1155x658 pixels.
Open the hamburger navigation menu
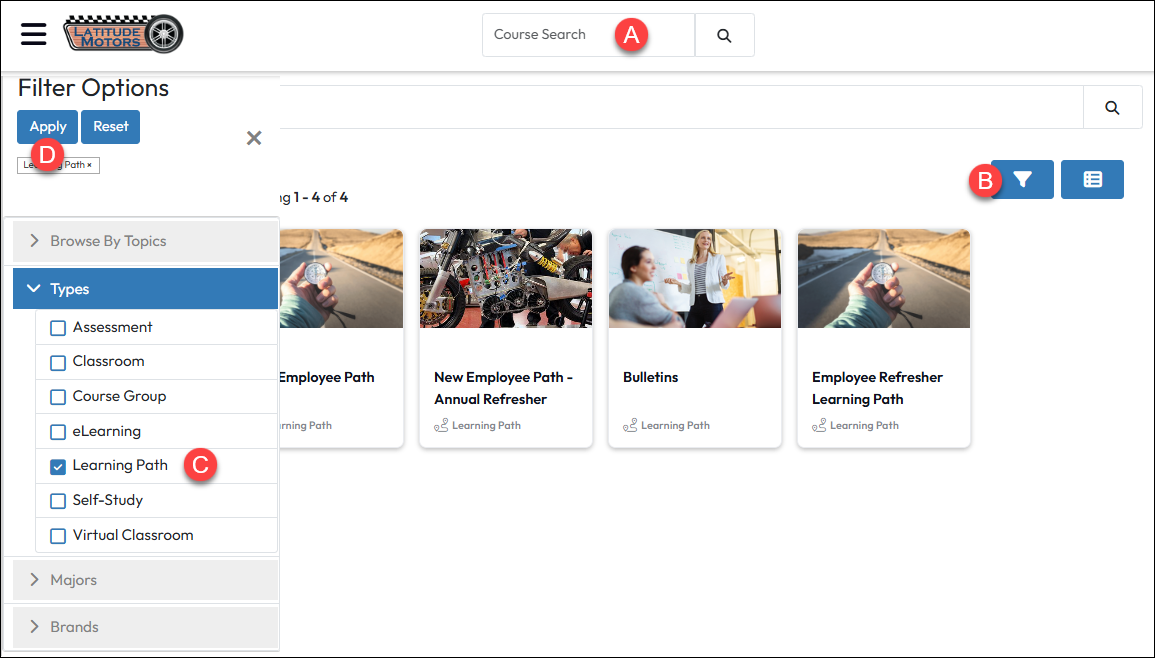34,34
